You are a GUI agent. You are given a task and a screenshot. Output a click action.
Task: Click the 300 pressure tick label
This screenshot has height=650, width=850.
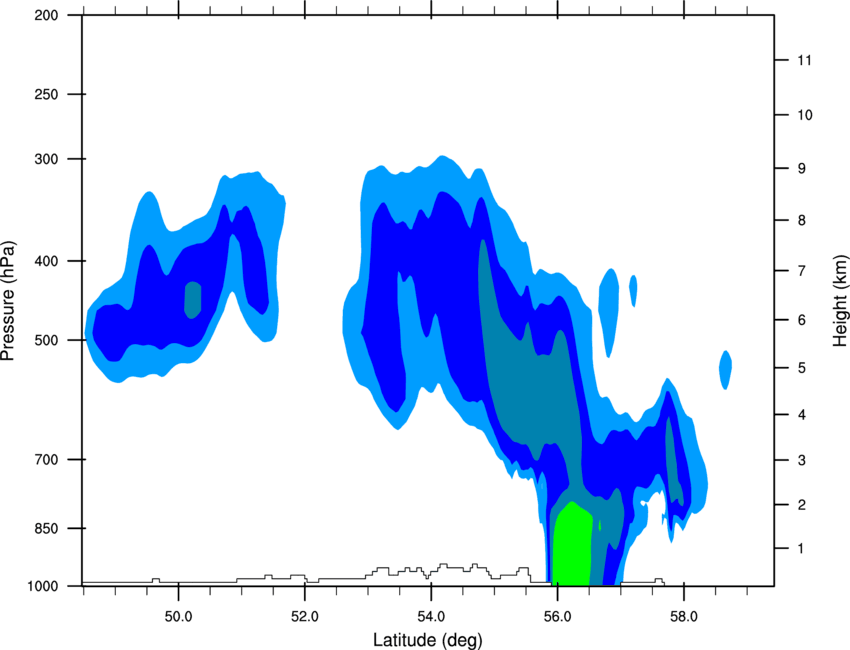[46, 159]
